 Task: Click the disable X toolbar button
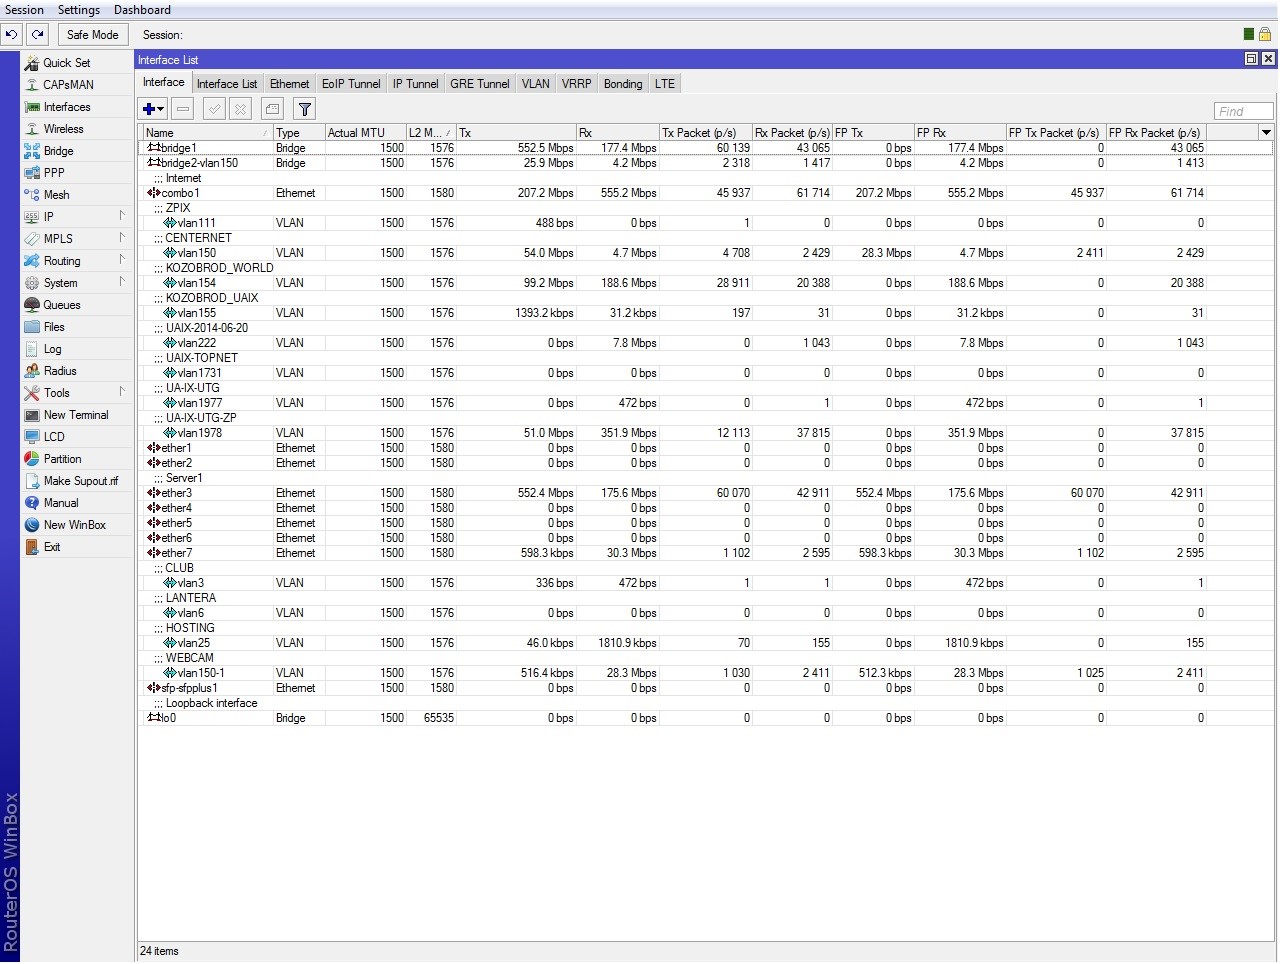coord(241,109)
